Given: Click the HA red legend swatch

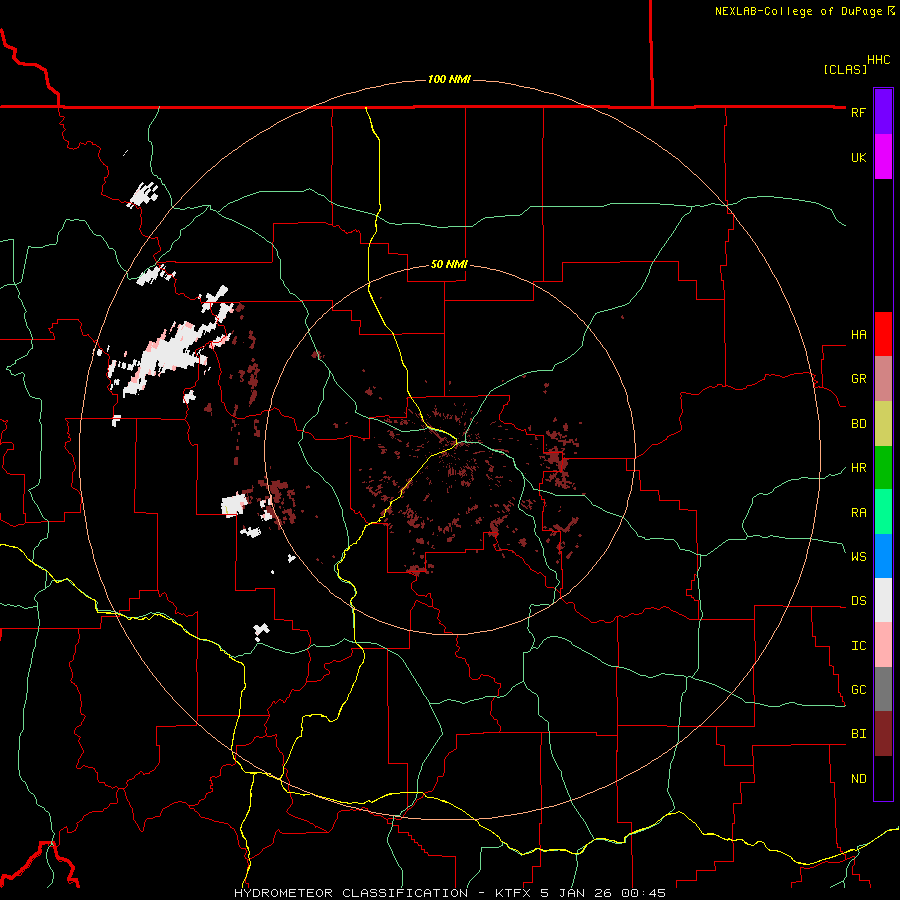Looking at the screenshot, I should coord(883,334).
